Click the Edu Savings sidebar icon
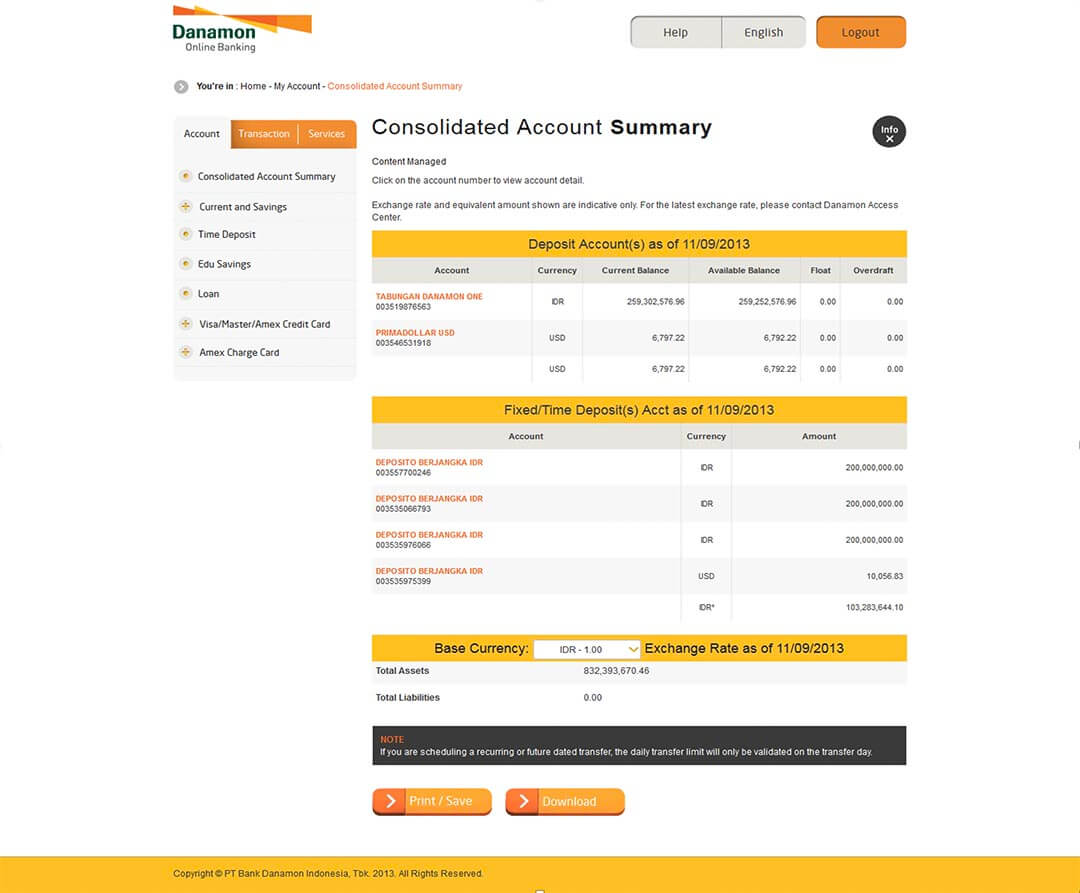The image size is (1080, 893). 186,264
